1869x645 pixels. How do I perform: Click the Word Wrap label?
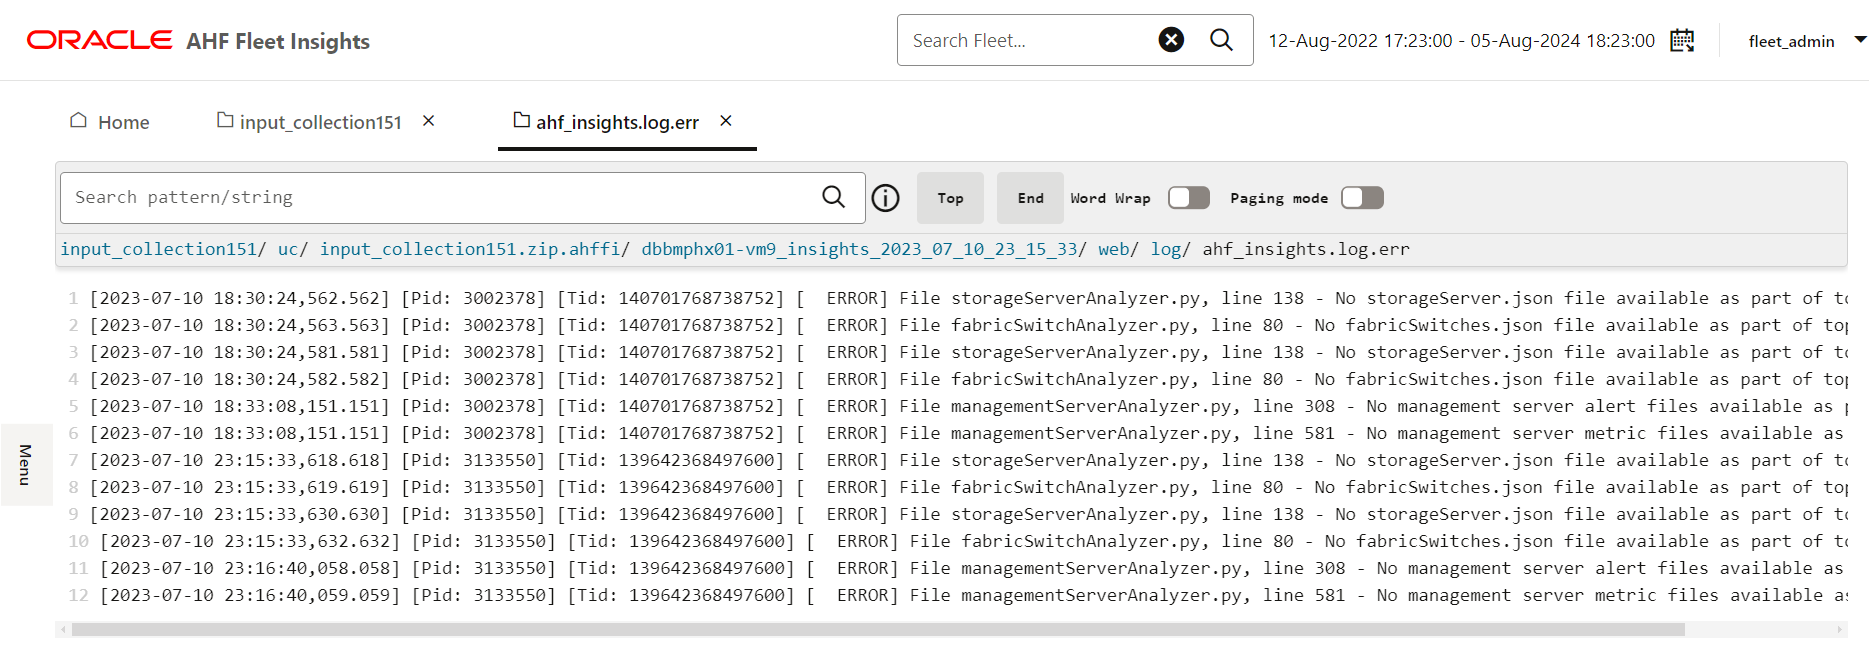pos(1110,198)
